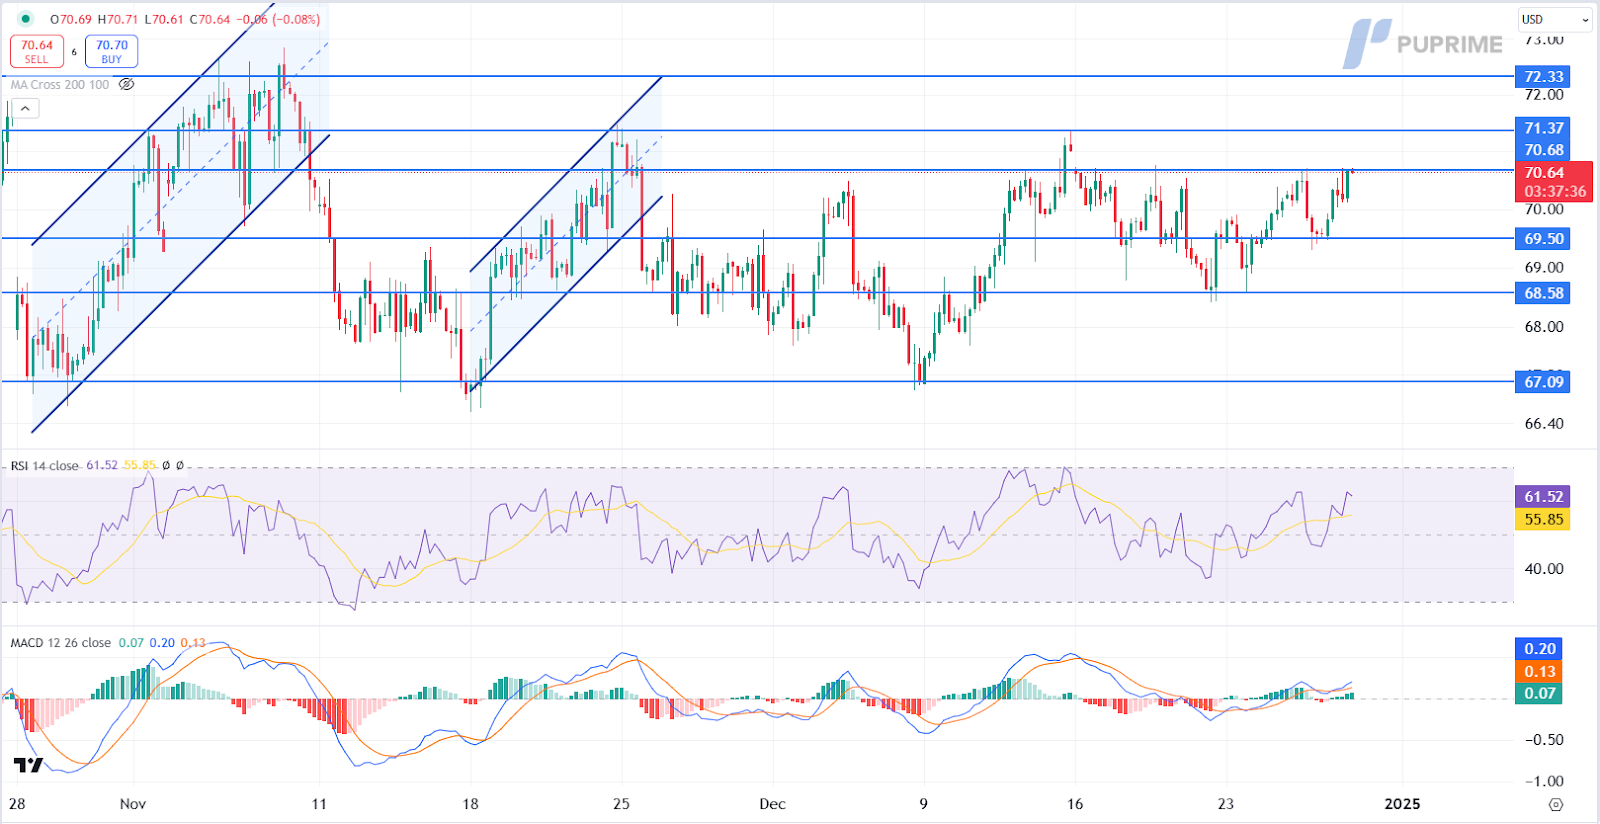Viewport: 1600px width, 824px height.
Task: Click the 03:37:36 bar countdown timer
Action: 1554,192
